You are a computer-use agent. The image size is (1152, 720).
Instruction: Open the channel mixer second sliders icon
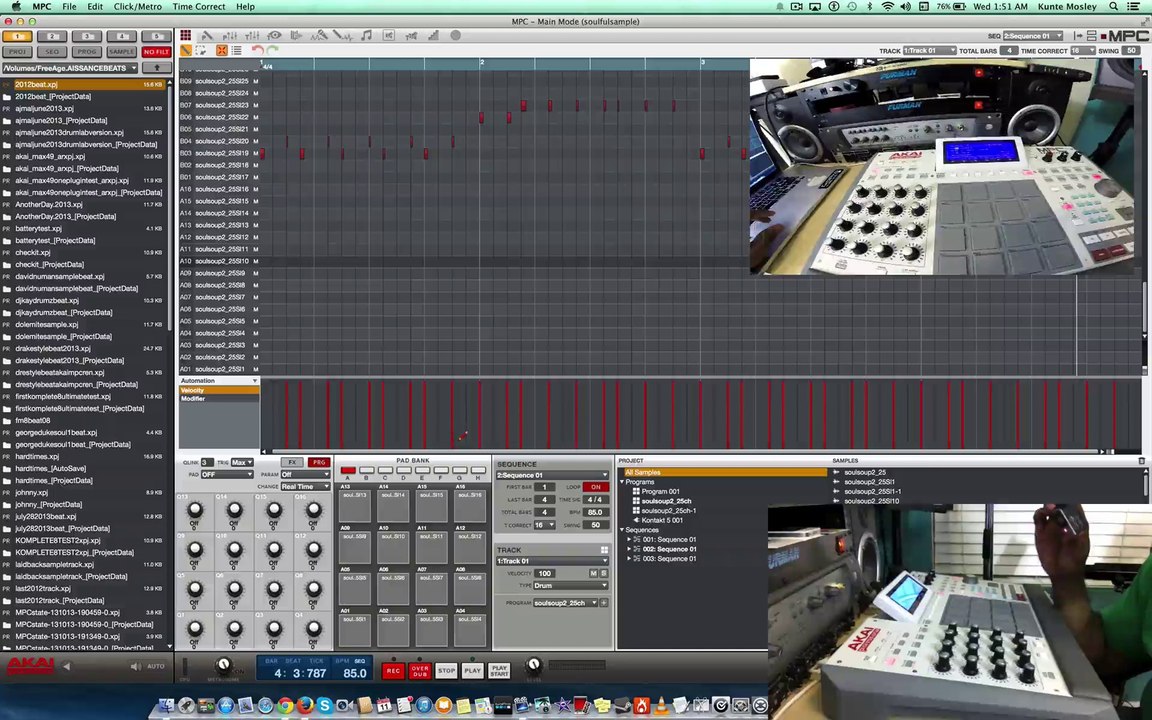[252, 35]
